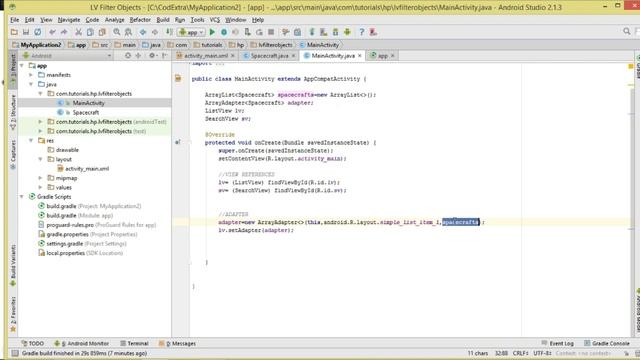Select activity_main.xml in project tree
The width and height of the screenshot is (640, 360).
[x=87, y=169]
